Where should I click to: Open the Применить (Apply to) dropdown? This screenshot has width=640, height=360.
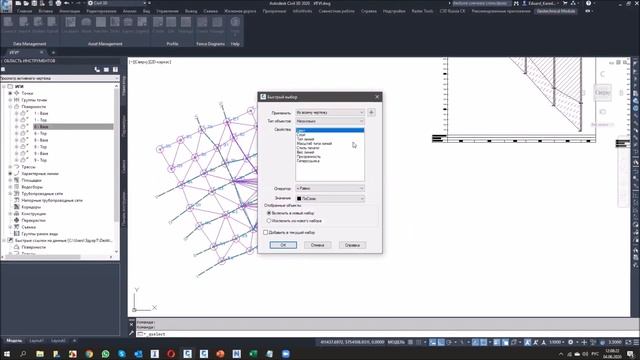point(330,112)
